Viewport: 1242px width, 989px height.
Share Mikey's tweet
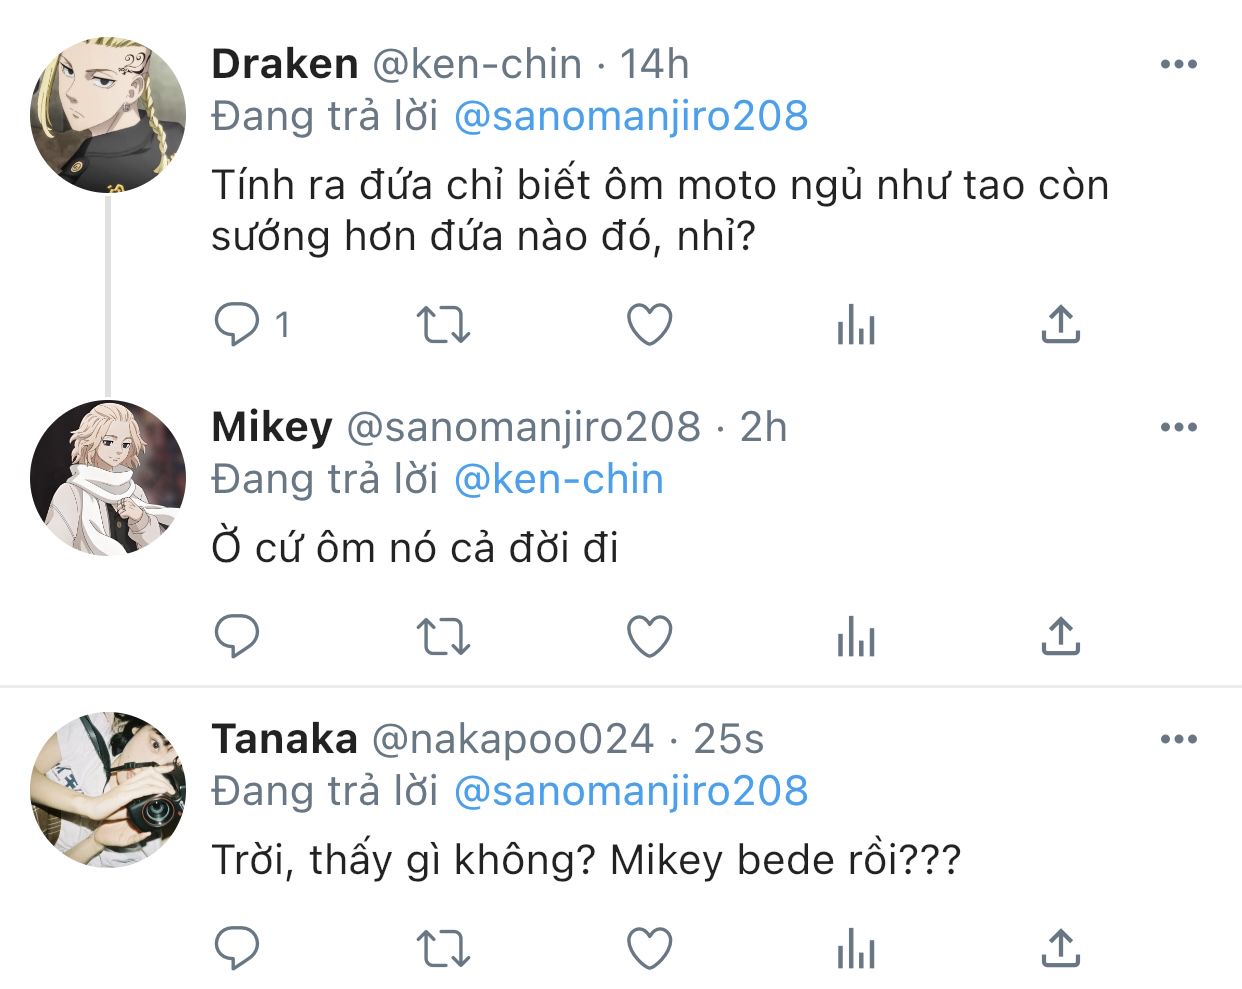click(1060, 636)
